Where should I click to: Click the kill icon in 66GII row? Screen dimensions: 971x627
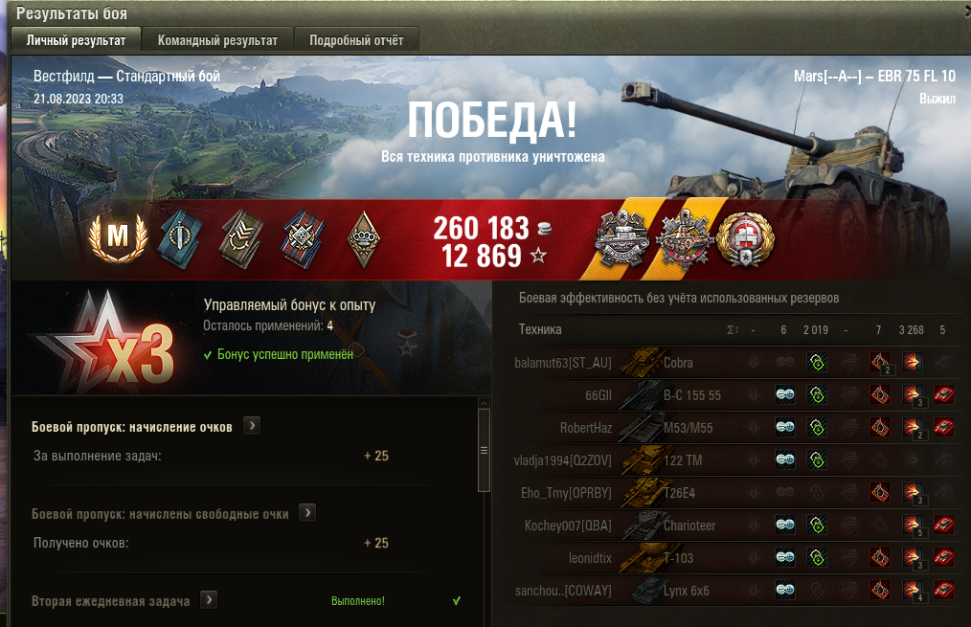[944, 395]
